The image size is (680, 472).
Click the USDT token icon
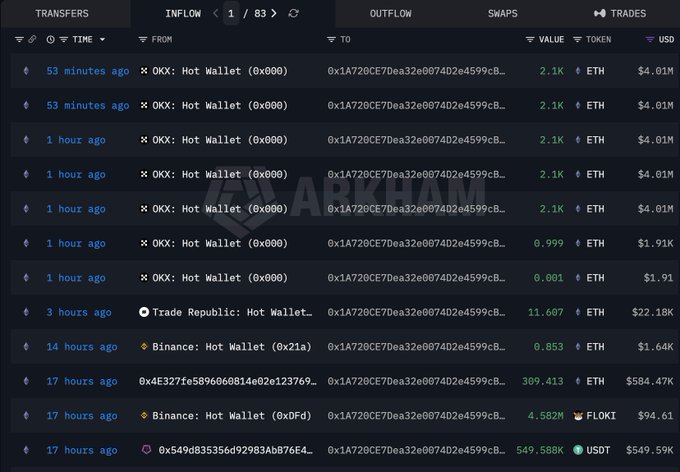point(578,450)
